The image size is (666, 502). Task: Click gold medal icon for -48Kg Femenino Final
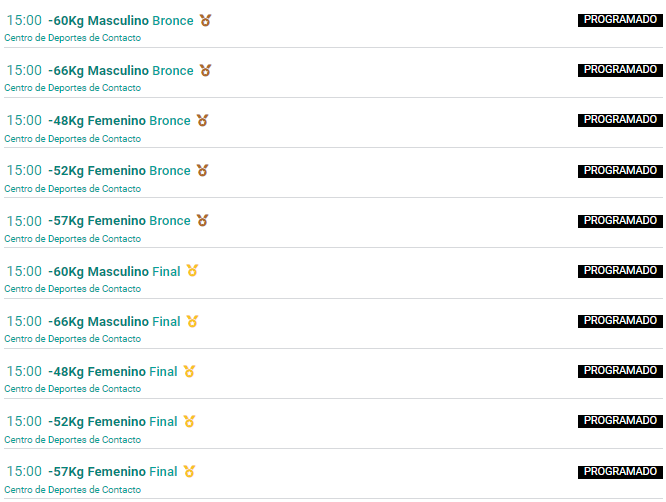[x=189, y=372]
